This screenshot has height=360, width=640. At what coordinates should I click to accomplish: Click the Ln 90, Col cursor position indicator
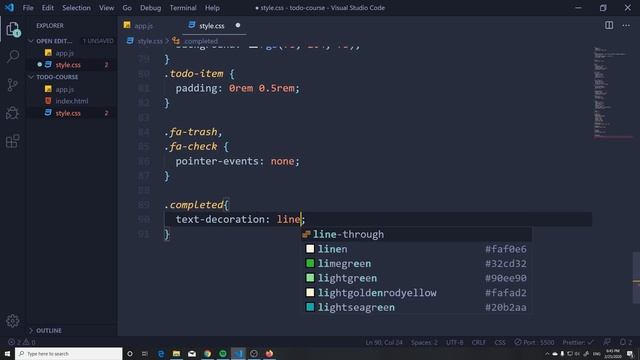click(x=384, y=342)
